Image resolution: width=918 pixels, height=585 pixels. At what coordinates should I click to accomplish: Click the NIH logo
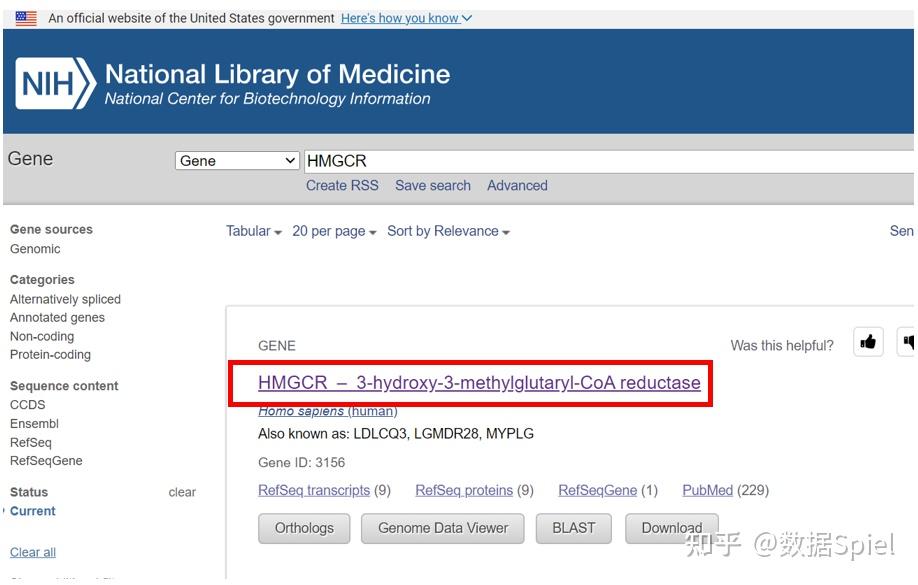point(56,83)
